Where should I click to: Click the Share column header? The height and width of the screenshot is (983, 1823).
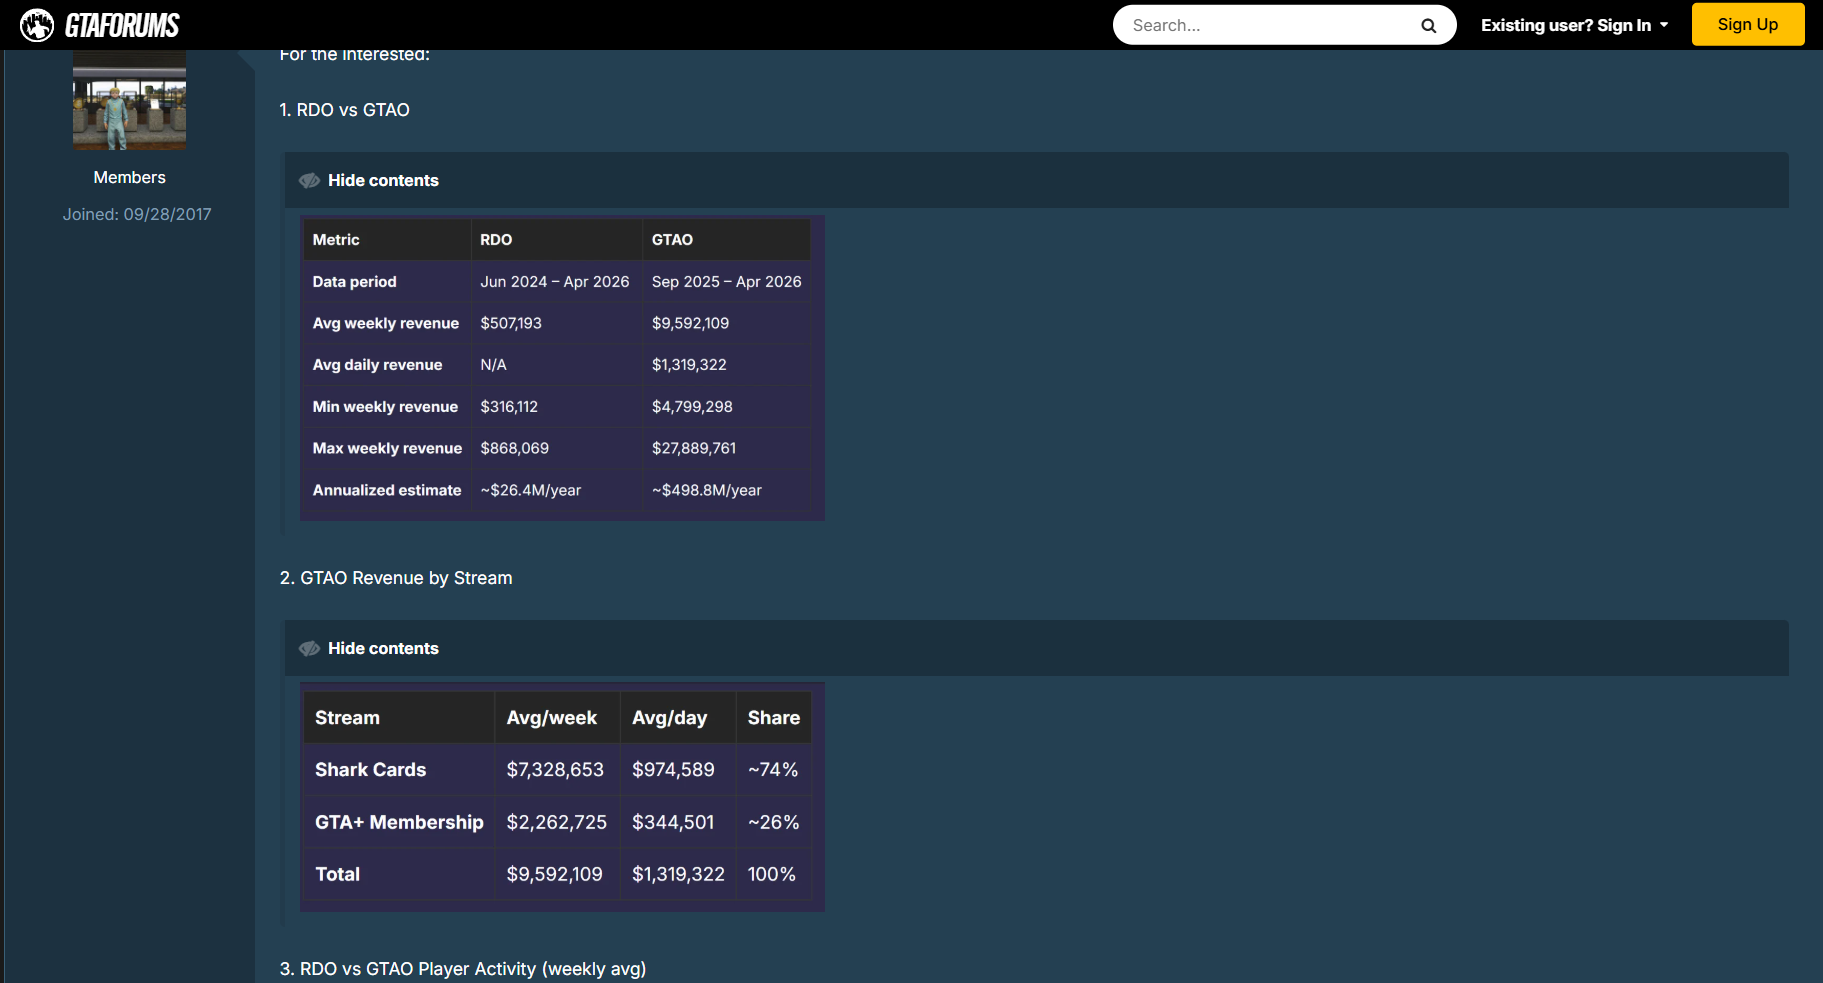pyautogui.click(x=773, y=718)
